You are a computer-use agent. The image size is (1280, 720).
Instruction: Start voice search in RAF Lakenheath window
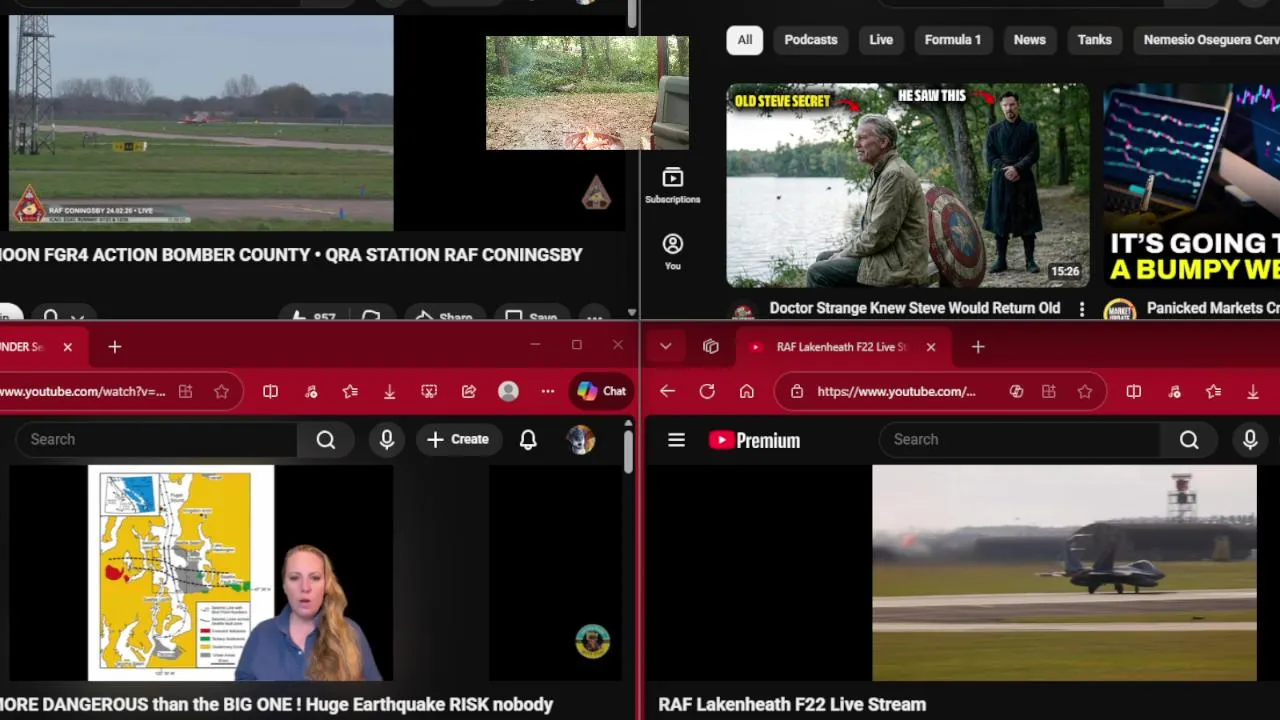pos(1250,439)
